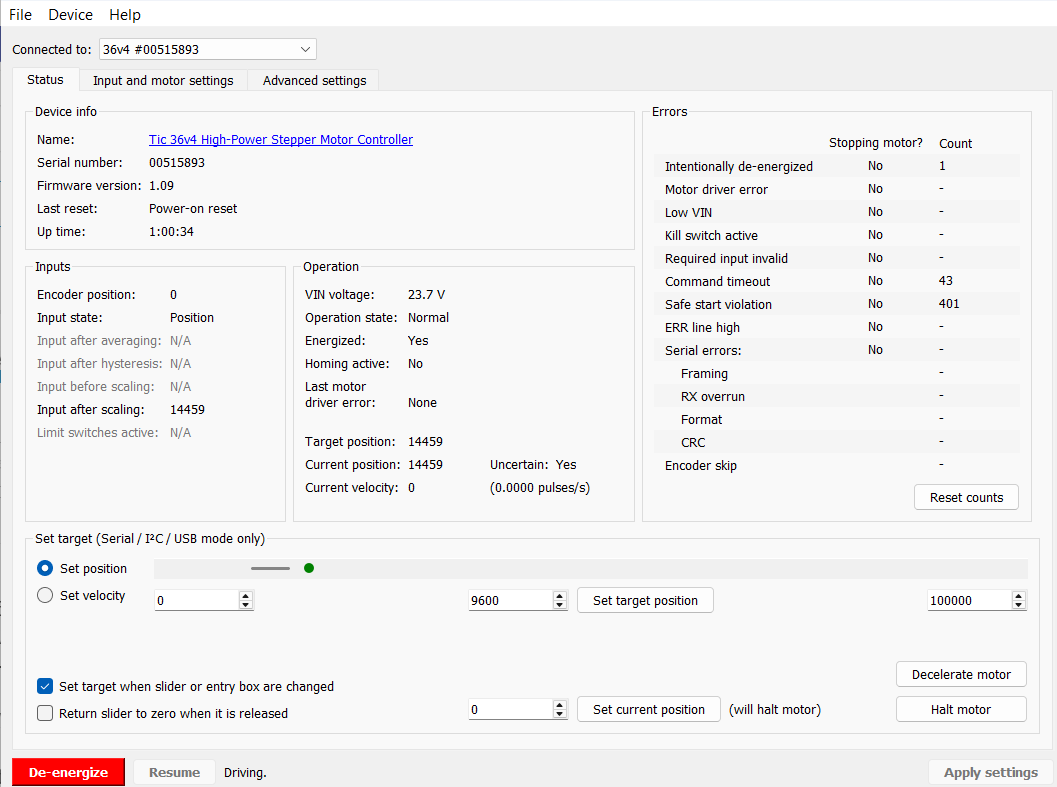
Task: Click the Resume button
Action: click(x=175, y=772)
